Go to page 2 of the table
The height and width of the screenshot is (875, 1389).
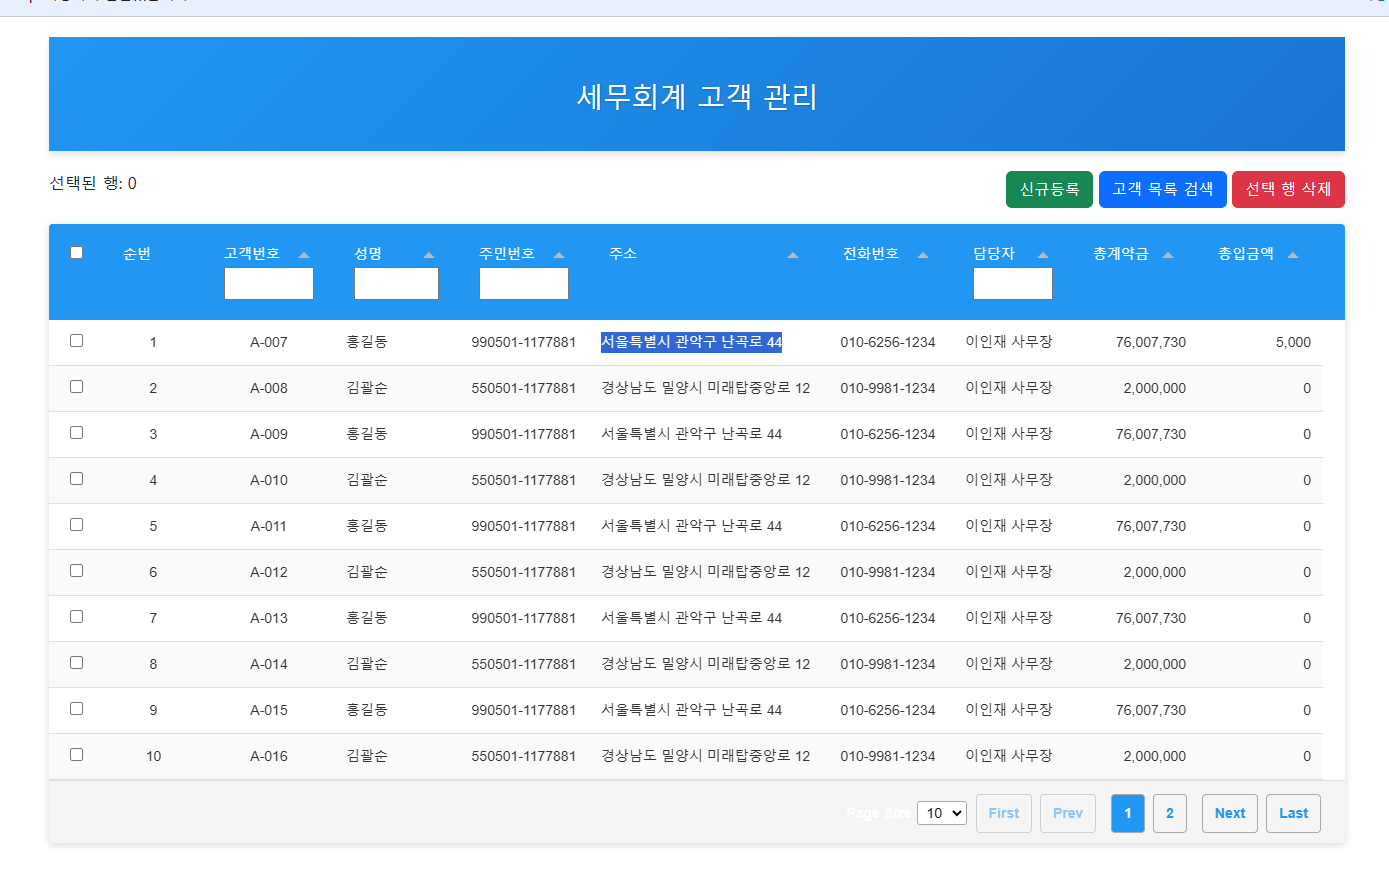click(x=1169, y=813)
